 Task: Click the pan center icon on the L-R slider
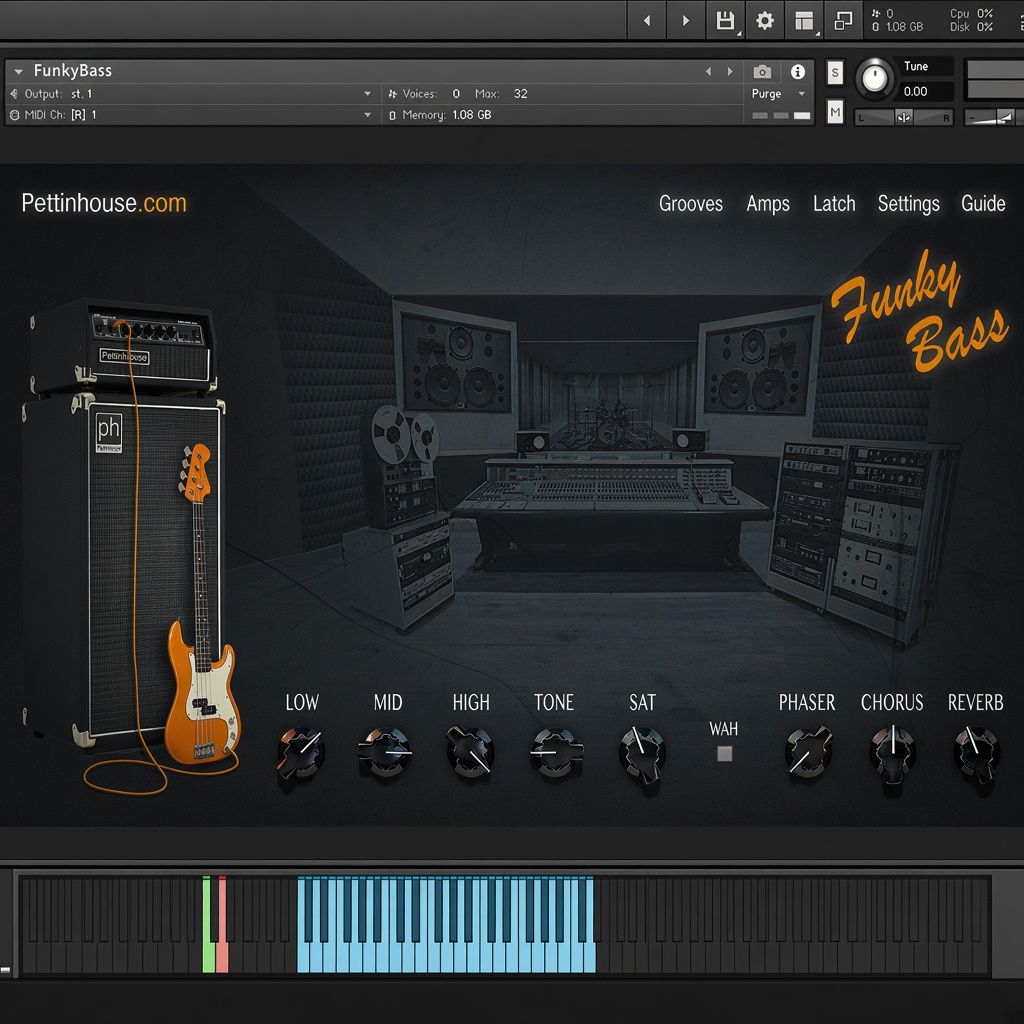pos(904,118)
